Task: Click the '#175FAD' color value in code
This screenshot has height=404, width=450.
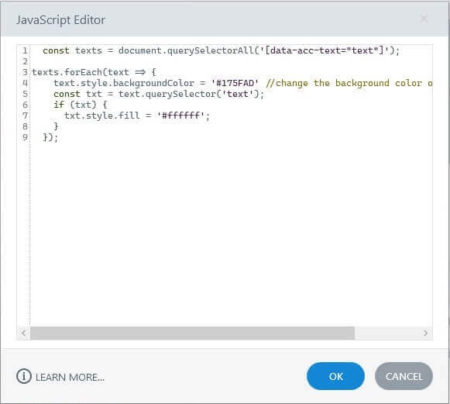Action: [x=235, y=83]
